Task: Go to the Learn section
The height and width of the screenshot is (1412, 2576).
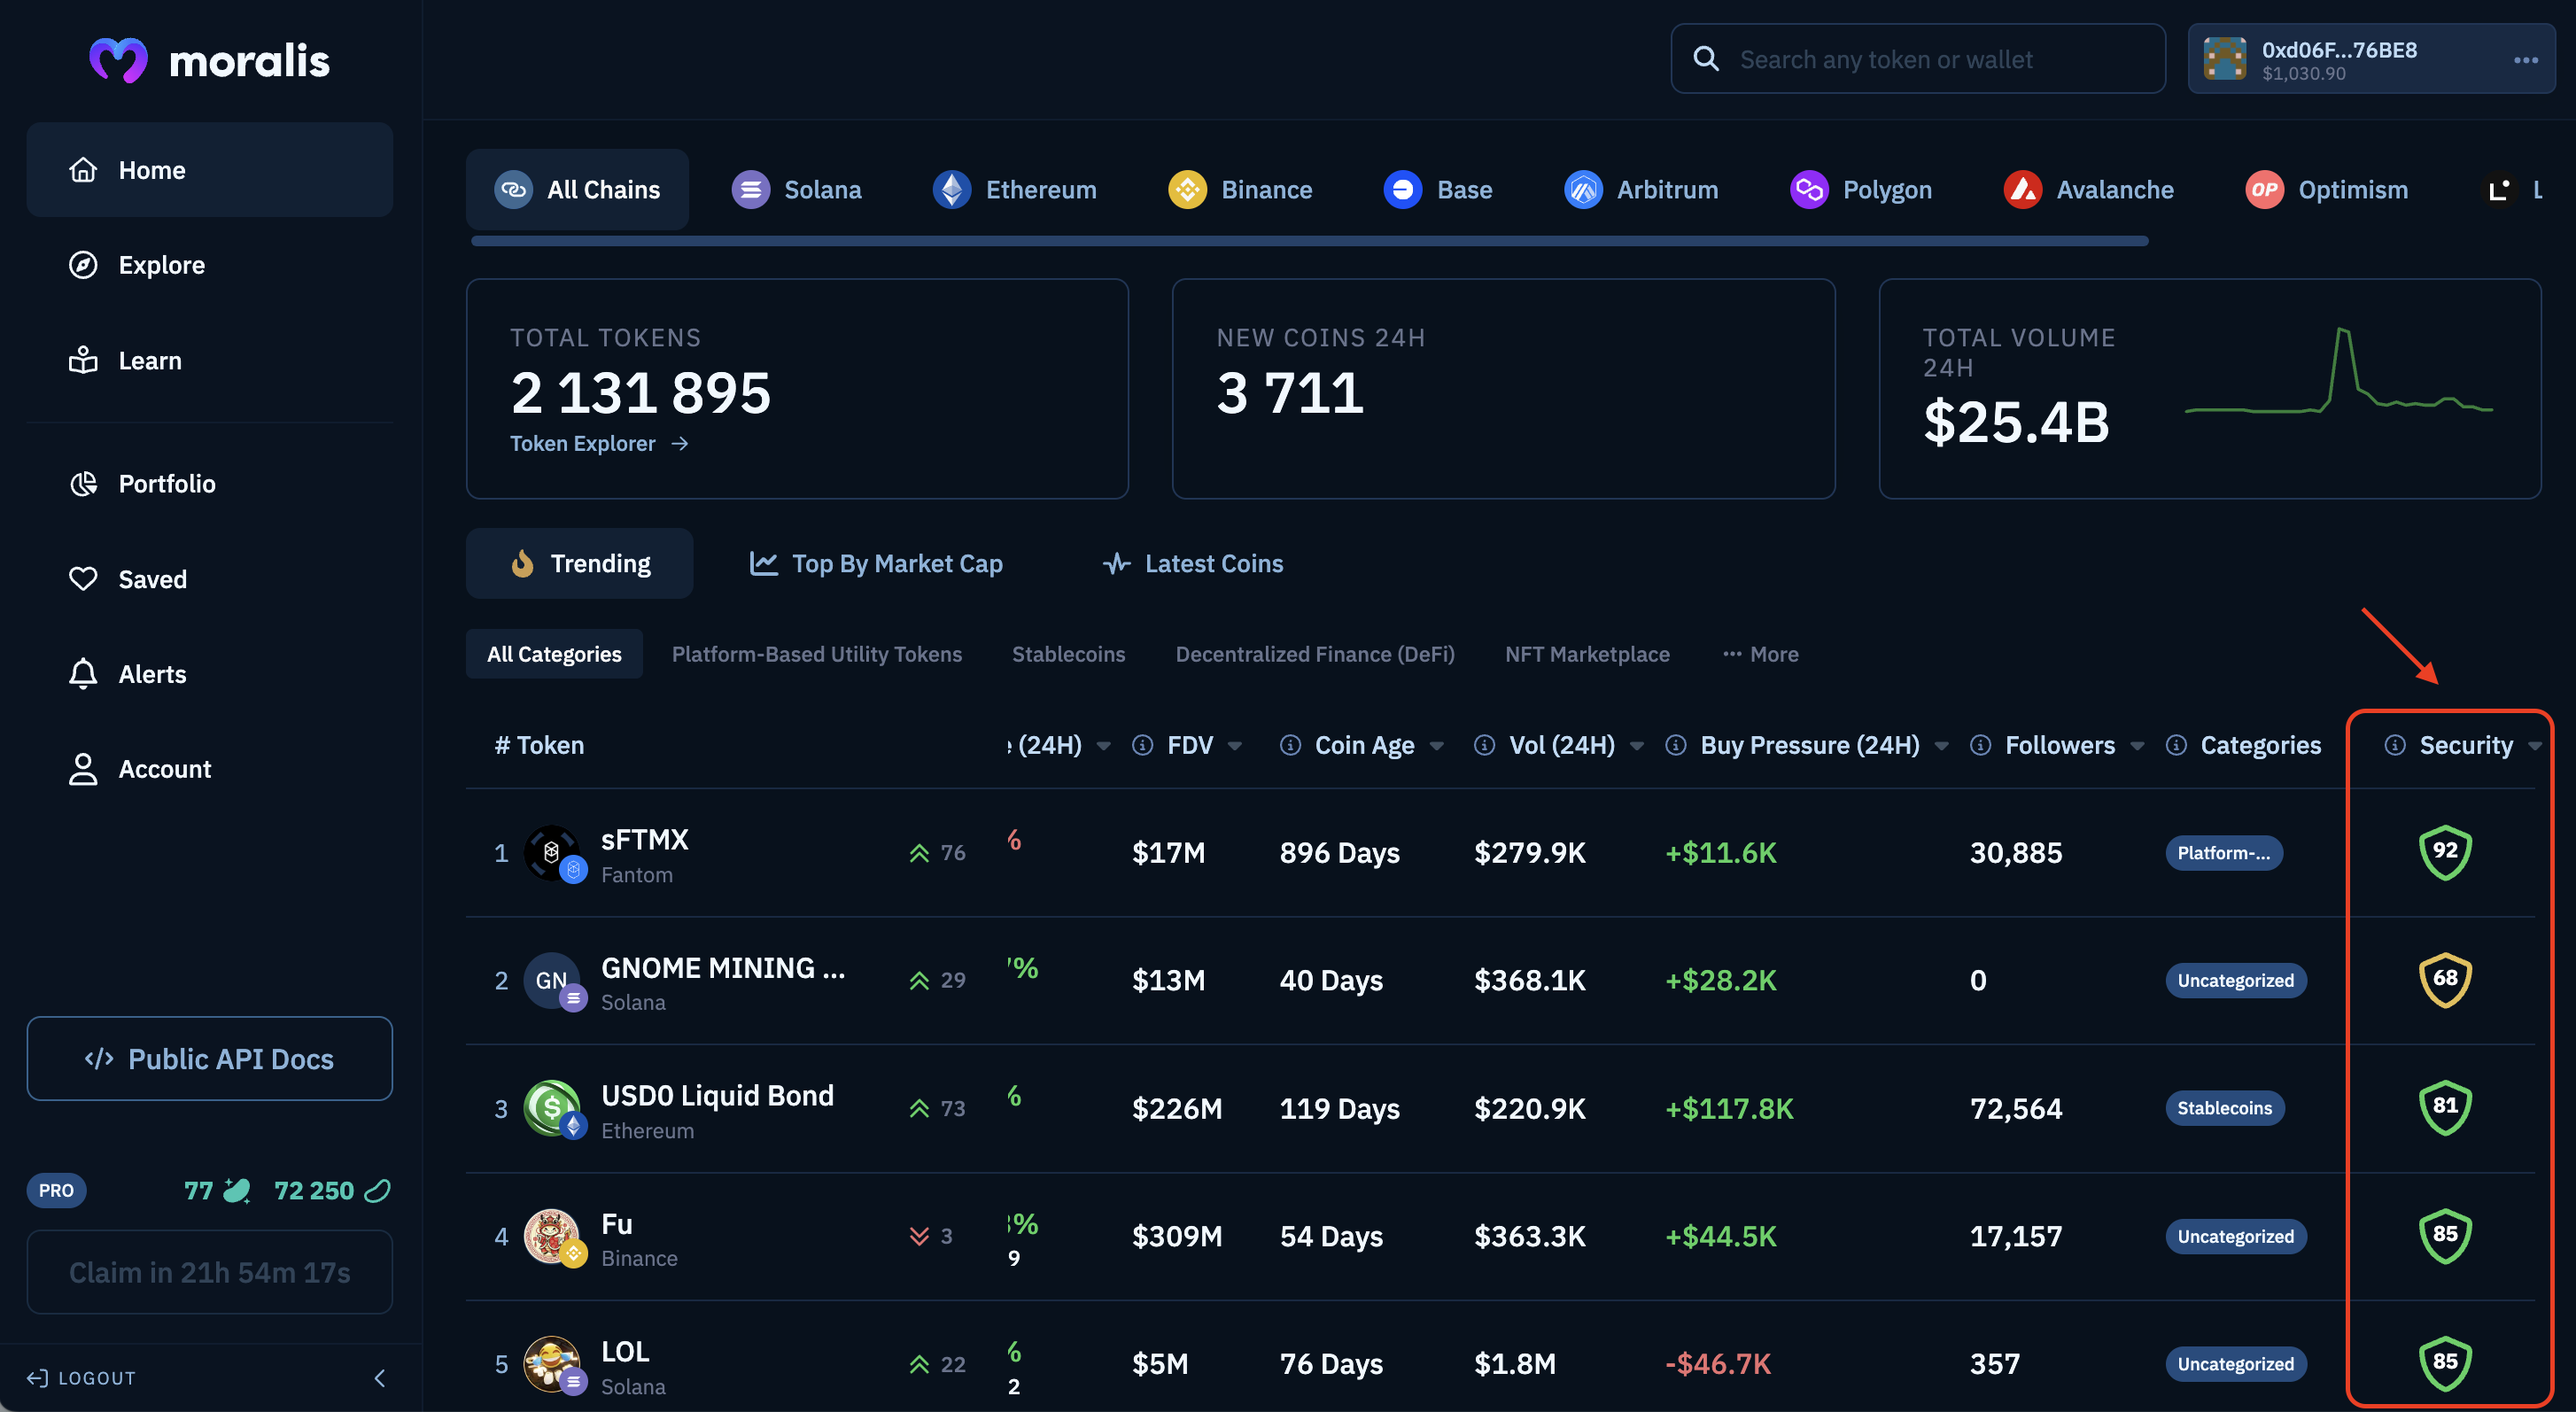Action: (209, 360)
